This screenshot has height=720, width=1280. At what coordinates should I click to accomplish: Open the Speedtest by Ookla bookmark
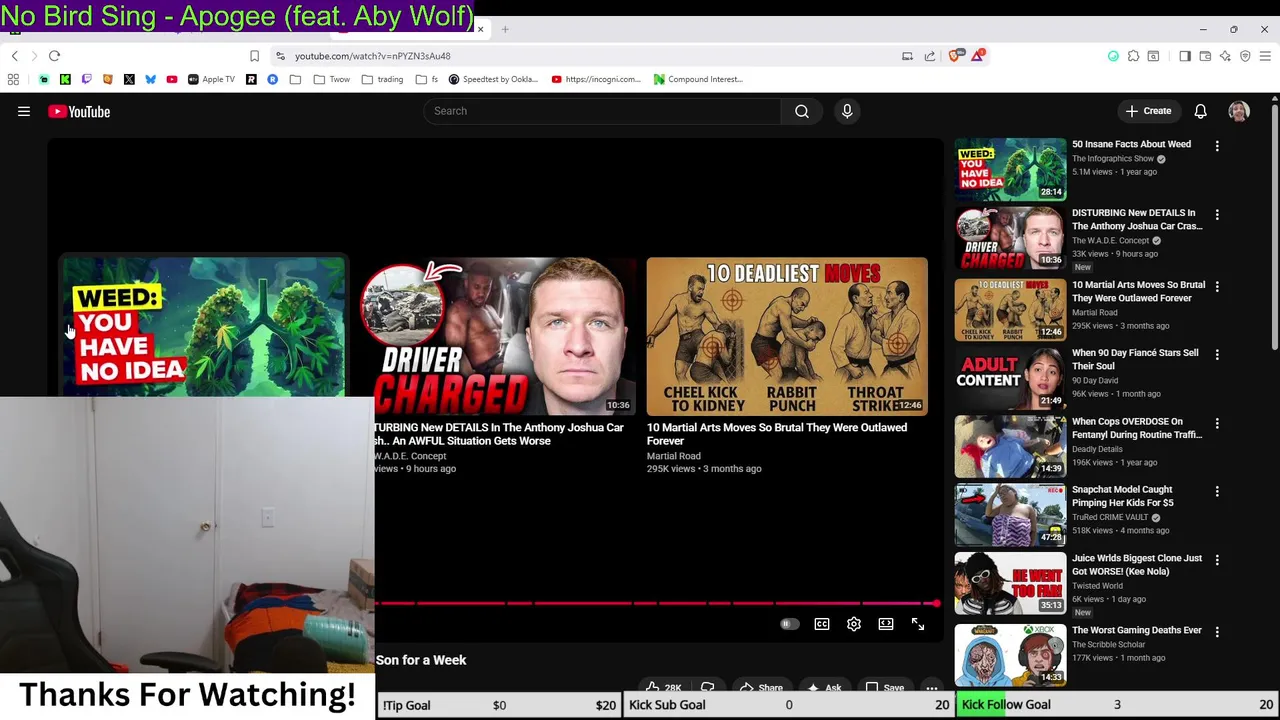pyautogui.click(x=493, y=79)
